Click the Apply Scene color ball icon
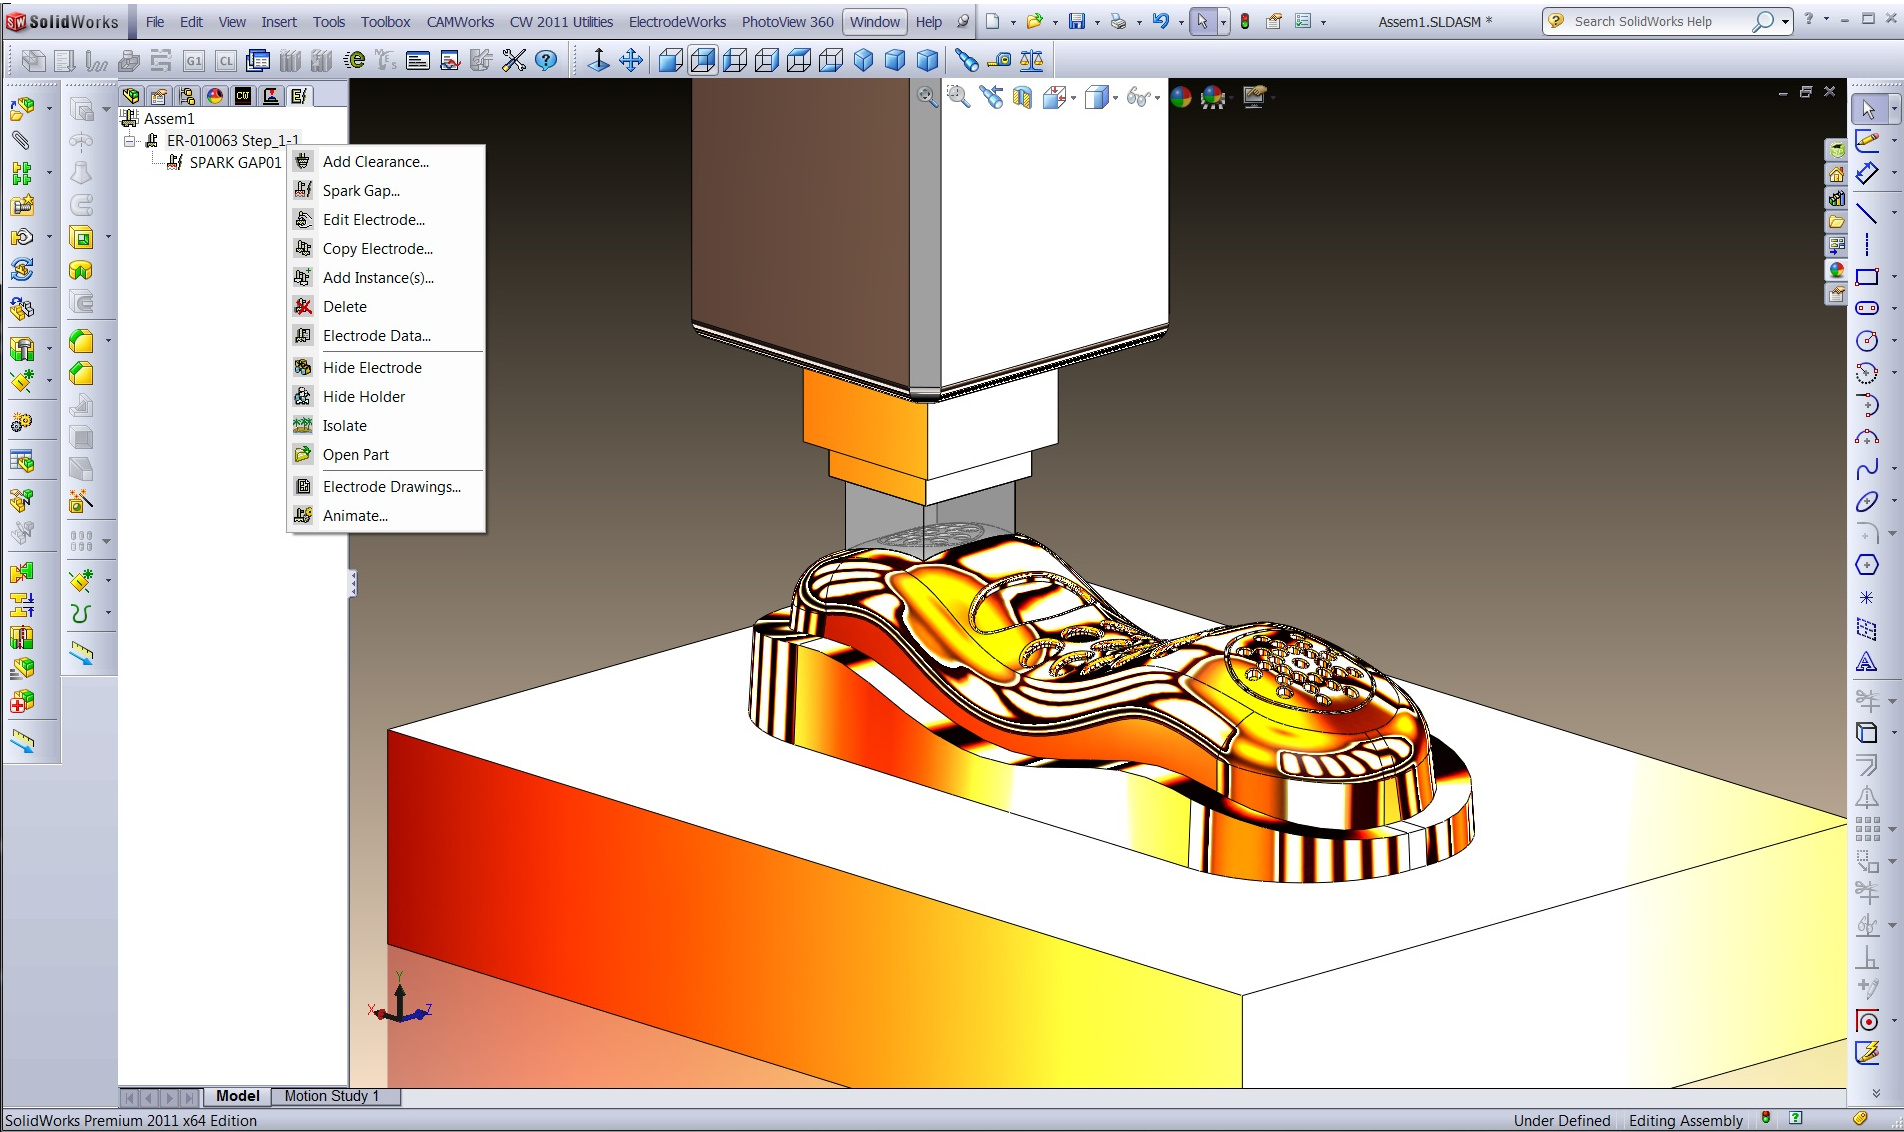This screenshot has width=1904, height=1132. coord(1213,96)
